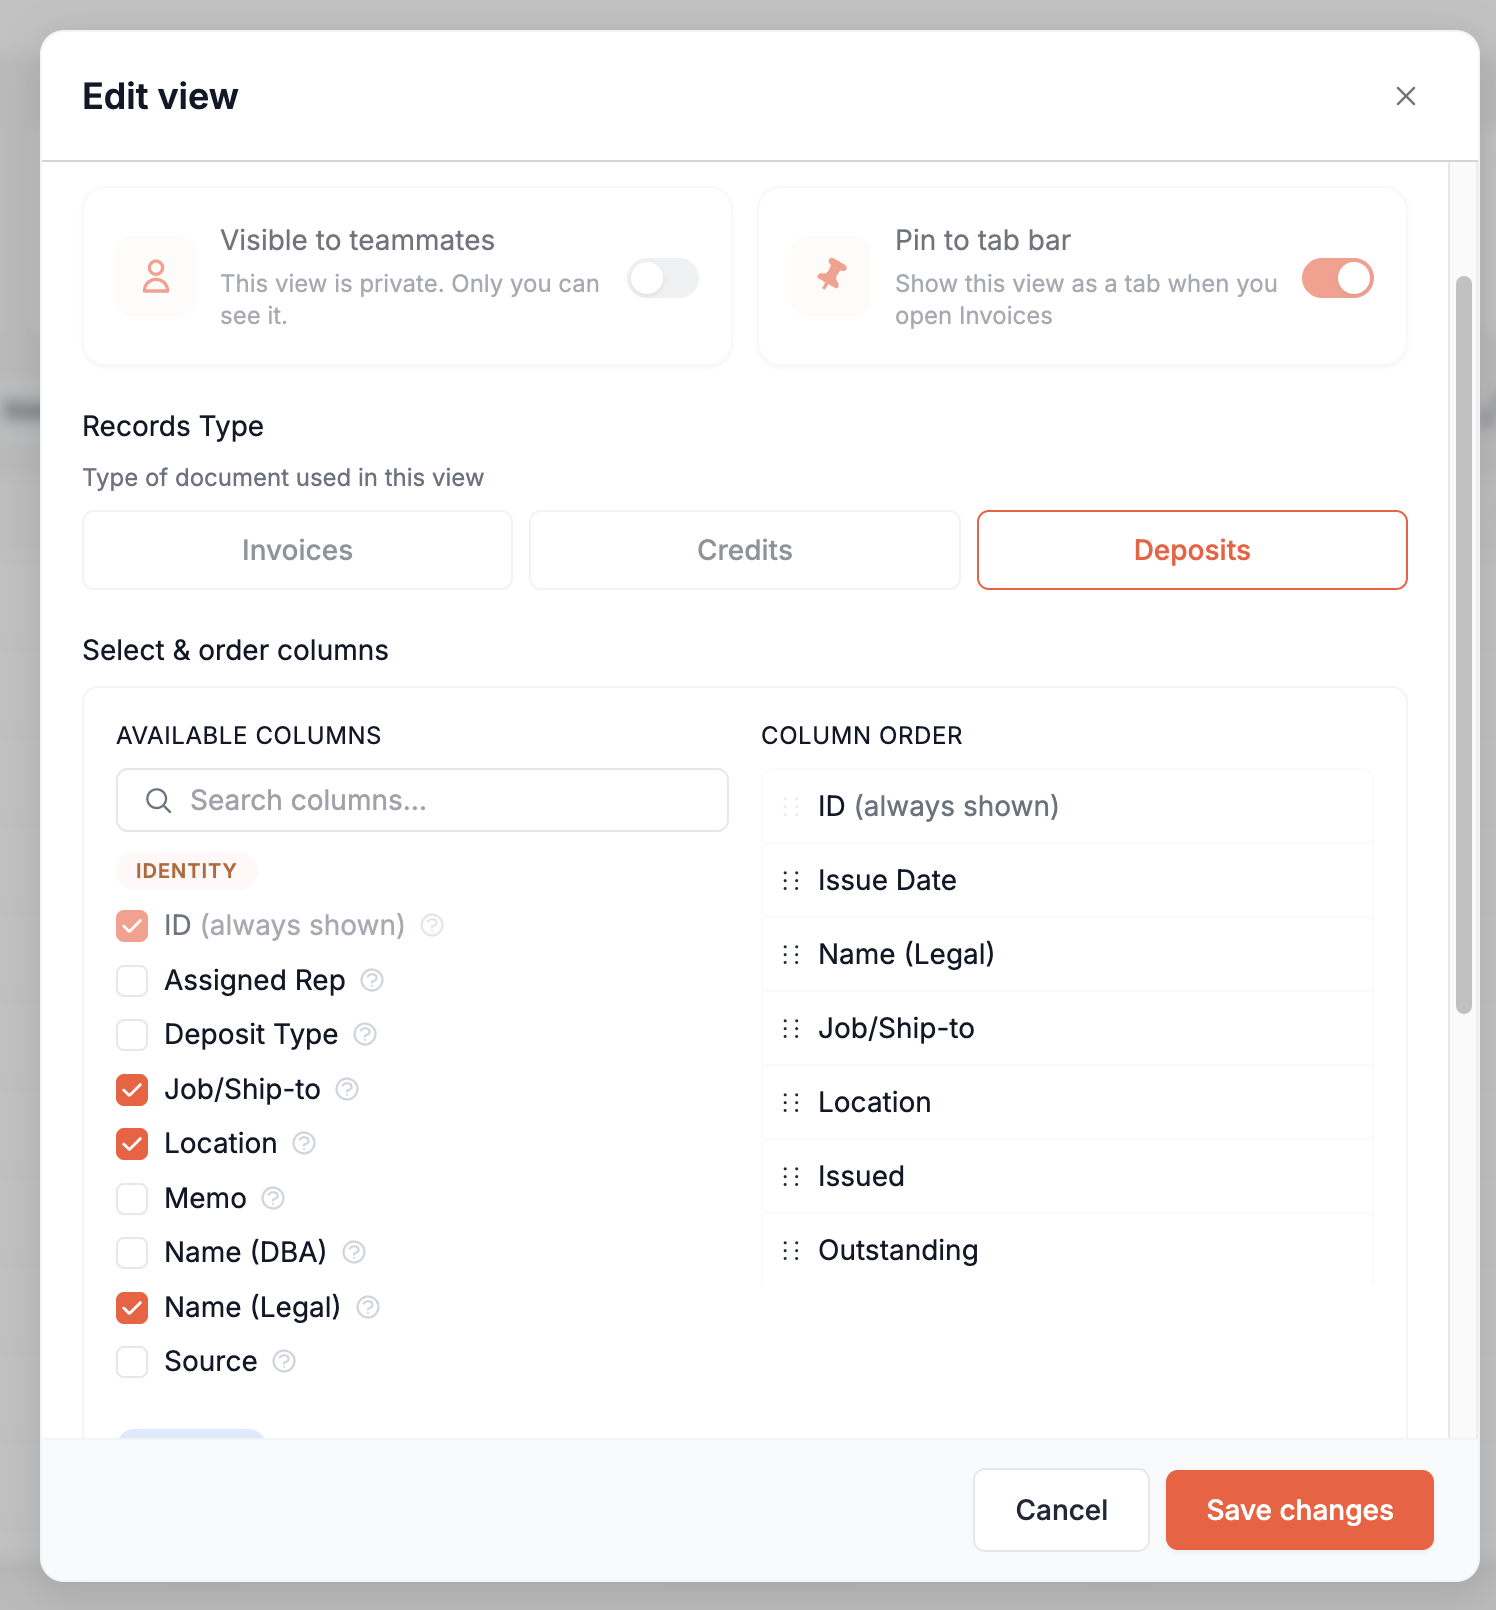Choose the Deposits records type
The height and width of the screenshot is (1610, 1496).
point(1192,550)
